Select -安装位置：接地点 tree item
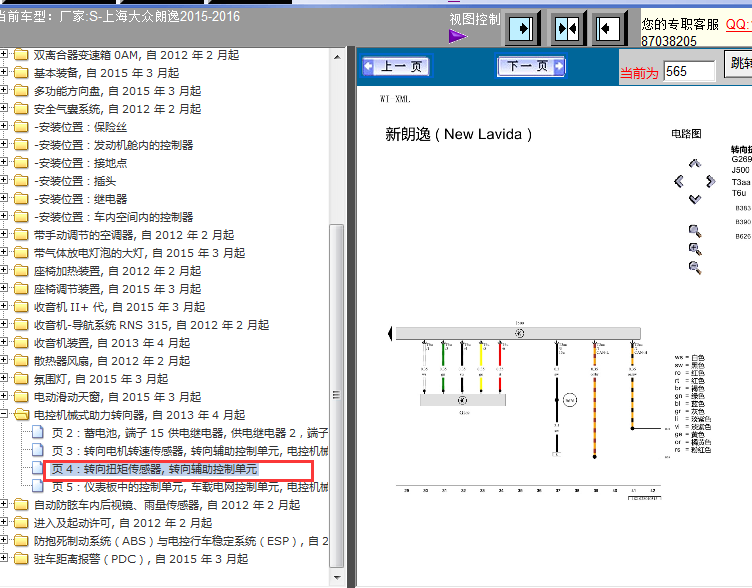 81,163
